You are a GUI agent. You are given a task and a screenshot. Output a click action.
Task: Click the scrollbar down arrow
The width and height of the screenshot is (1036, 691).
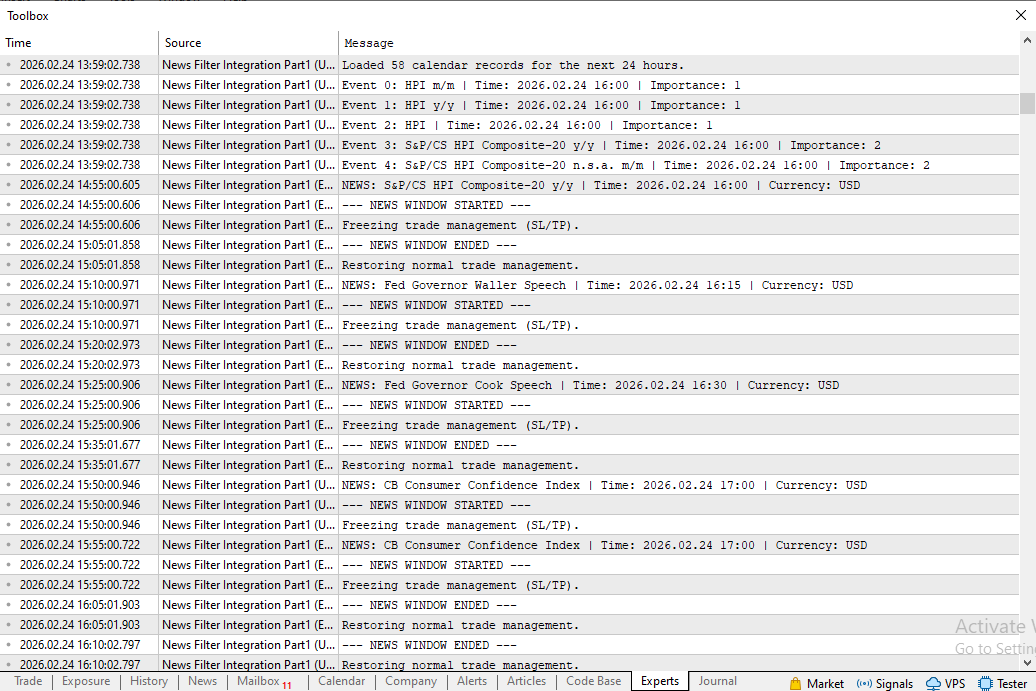pyautogui.click(x=1027, y=663)
